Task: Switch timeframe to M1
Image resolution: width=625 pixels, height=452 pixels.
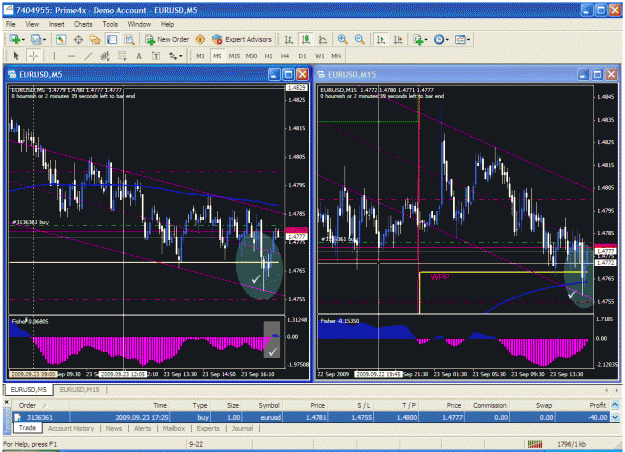Action: click(x=200, y=56)
